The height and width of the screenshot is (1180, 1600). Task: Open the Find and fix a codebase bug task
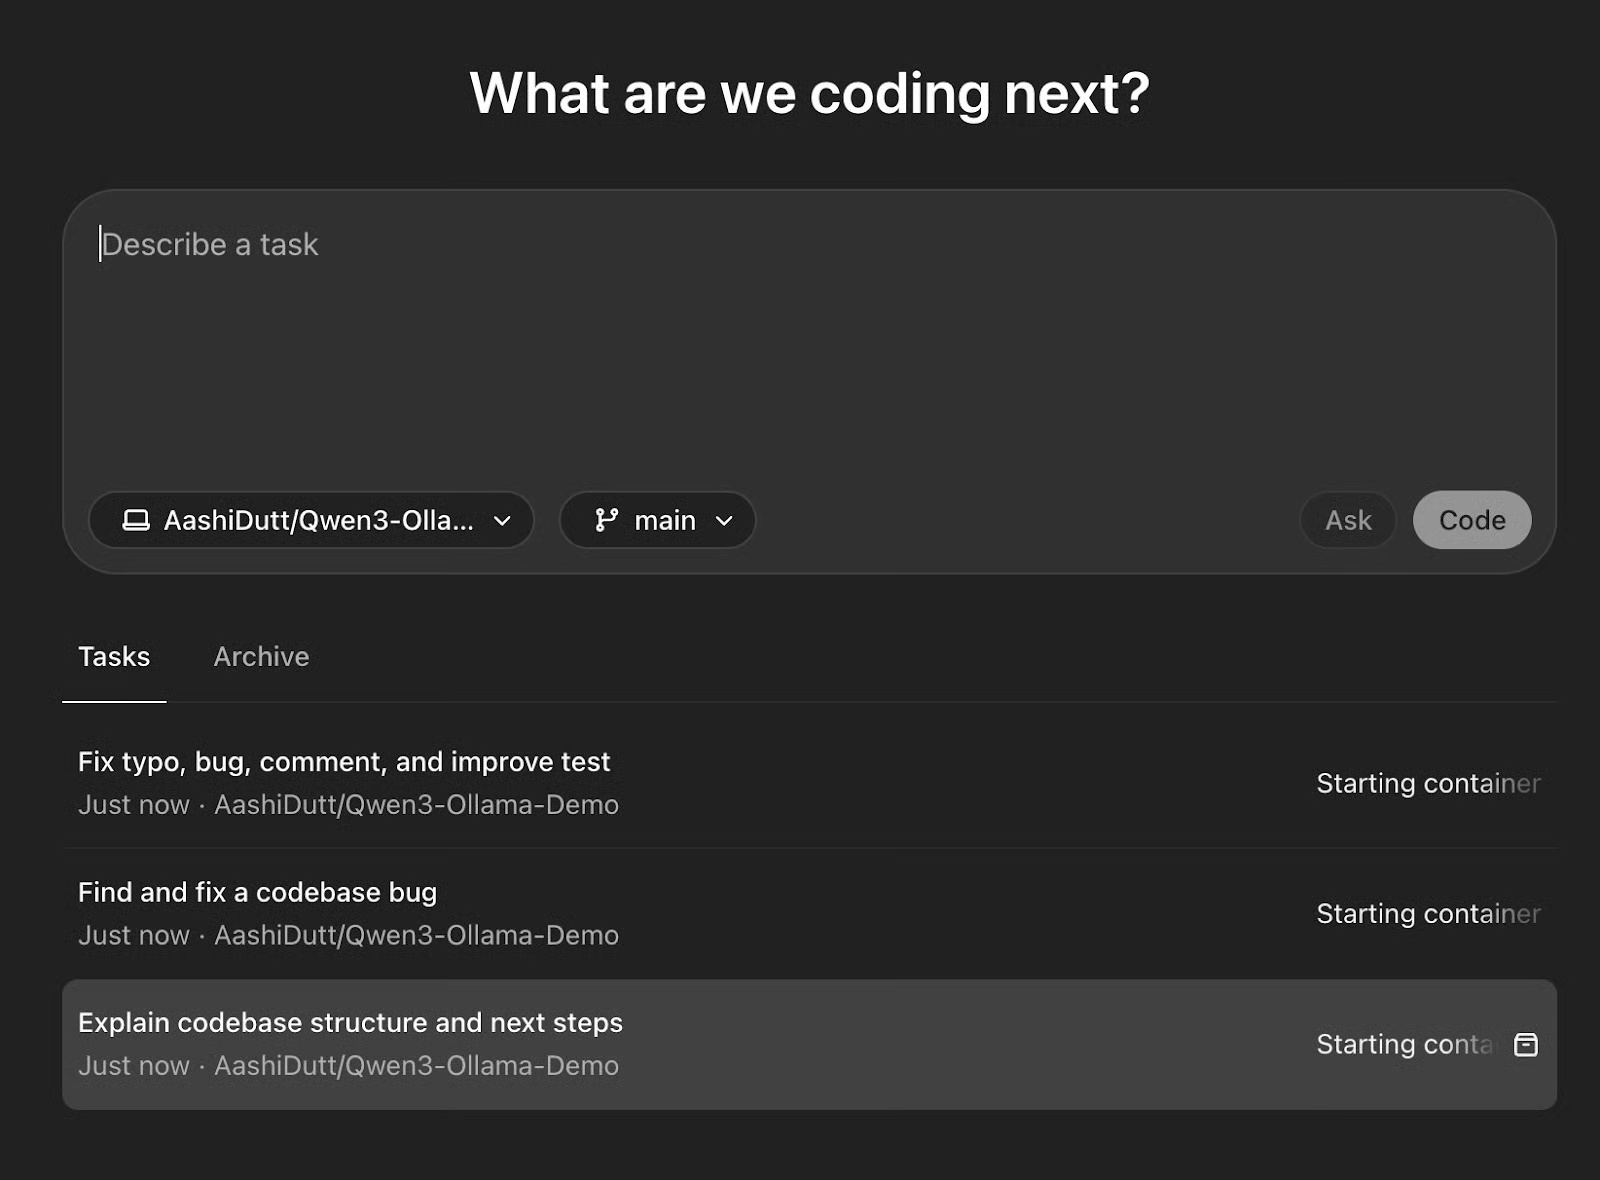257,892
